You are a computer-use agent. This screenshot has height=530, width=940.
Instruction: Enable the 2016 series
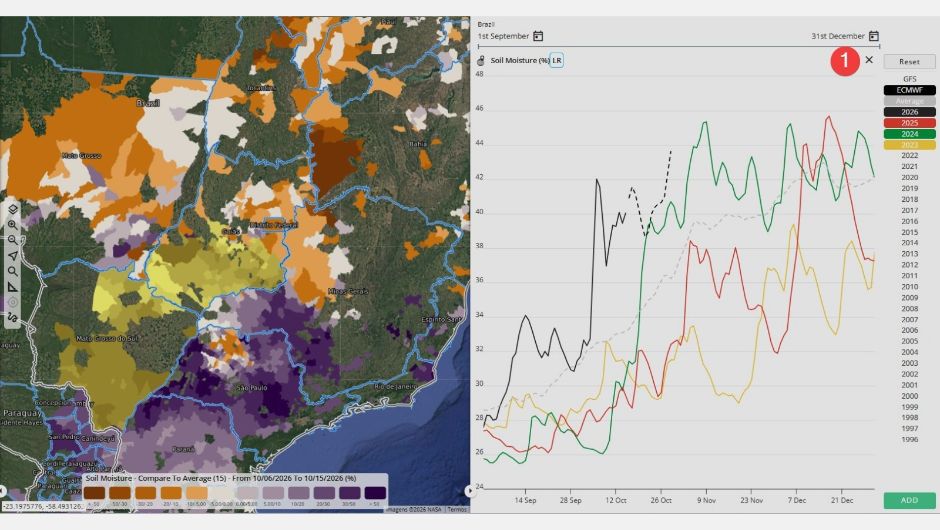click(x=909, y=221)
